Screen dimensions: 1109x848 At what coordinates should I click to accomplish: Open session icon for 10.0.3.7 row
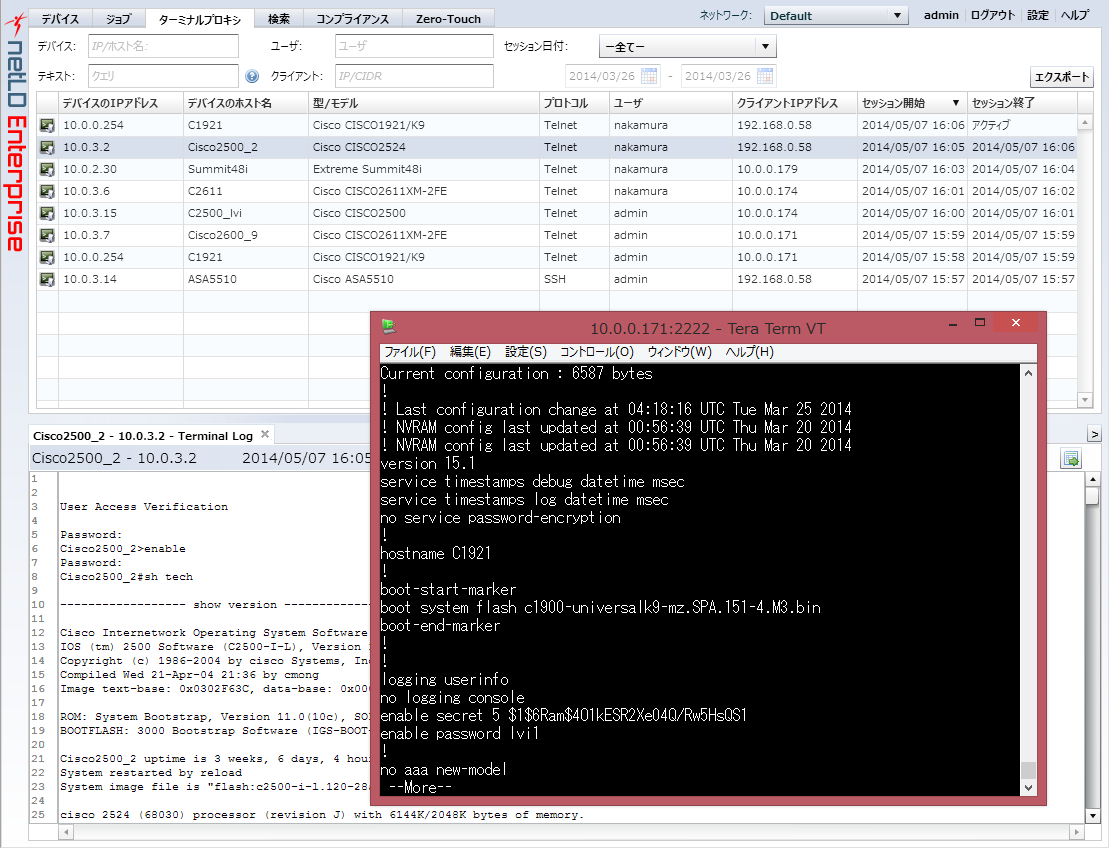[x=47, y=235]
